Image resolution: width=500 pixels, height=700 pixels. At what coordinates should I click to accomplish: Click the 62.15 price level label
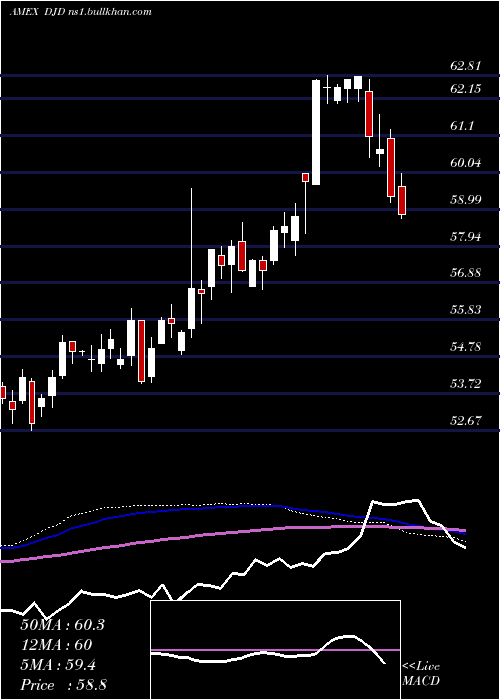point(466,89)
